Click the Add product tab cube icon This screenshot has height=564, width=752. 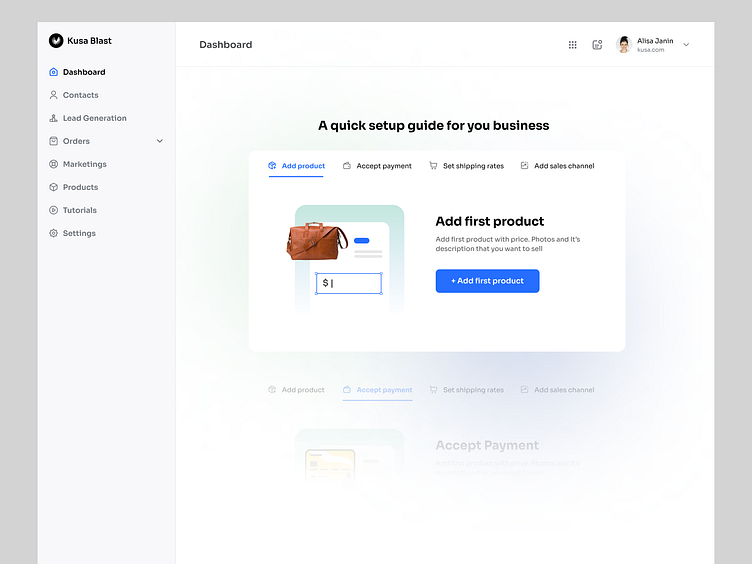point(272,165)
